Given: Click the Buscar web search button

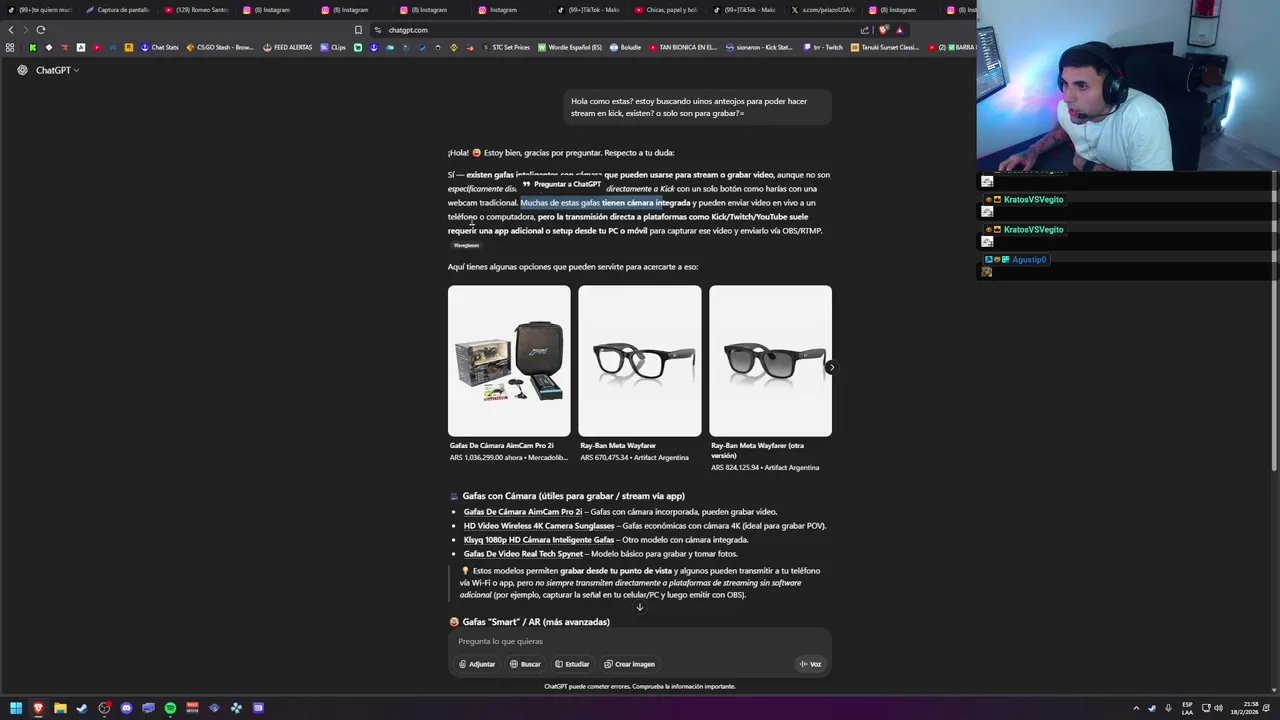Looking at the screenshot, I should click(x=525, y=664).
